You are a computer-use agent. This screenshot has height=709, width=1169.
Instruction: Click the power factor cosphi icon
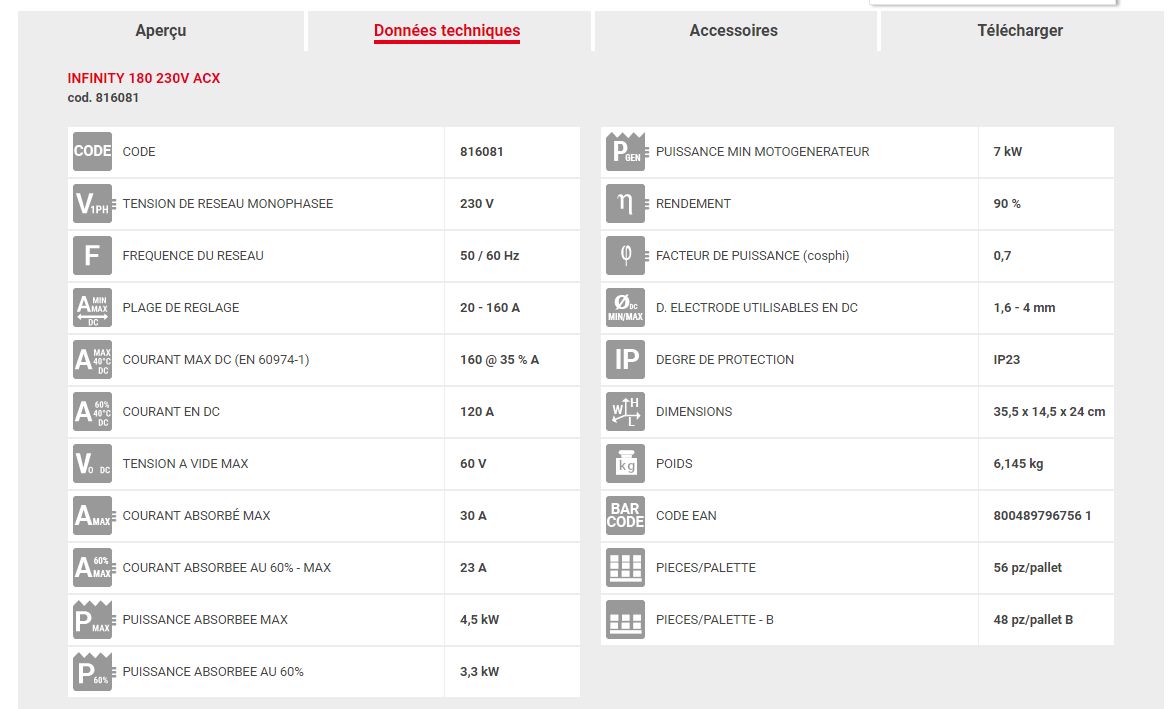pos(626,256)
